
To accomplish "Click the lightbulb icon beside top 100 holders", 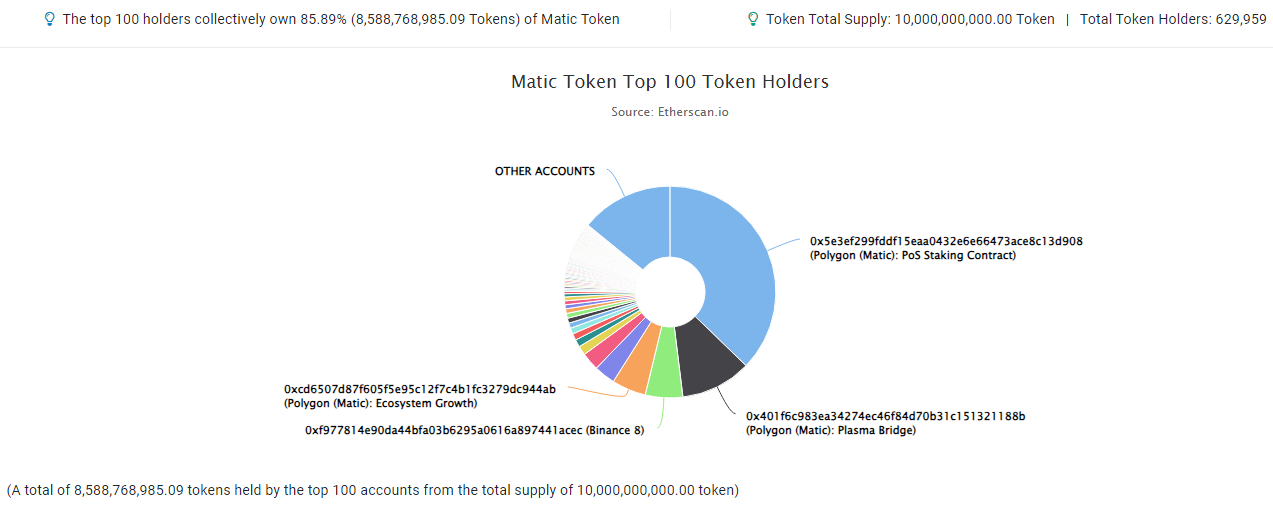I will tap(50, 19).
